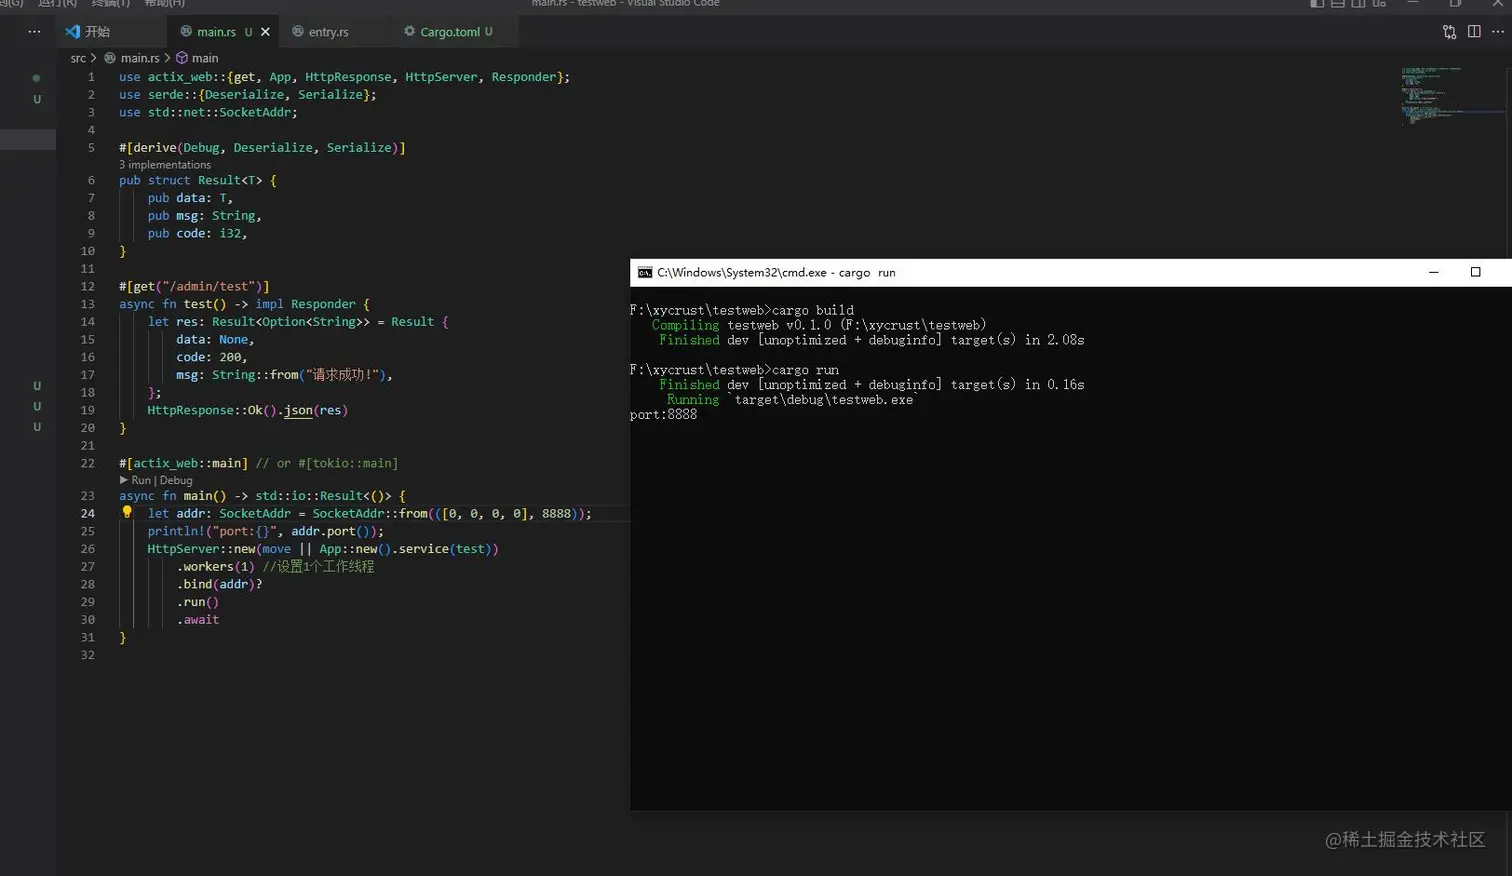1512x876 pixels.
Task: Open the source control changes icon in editor toolbar
Action: (x=1449, y=32)
